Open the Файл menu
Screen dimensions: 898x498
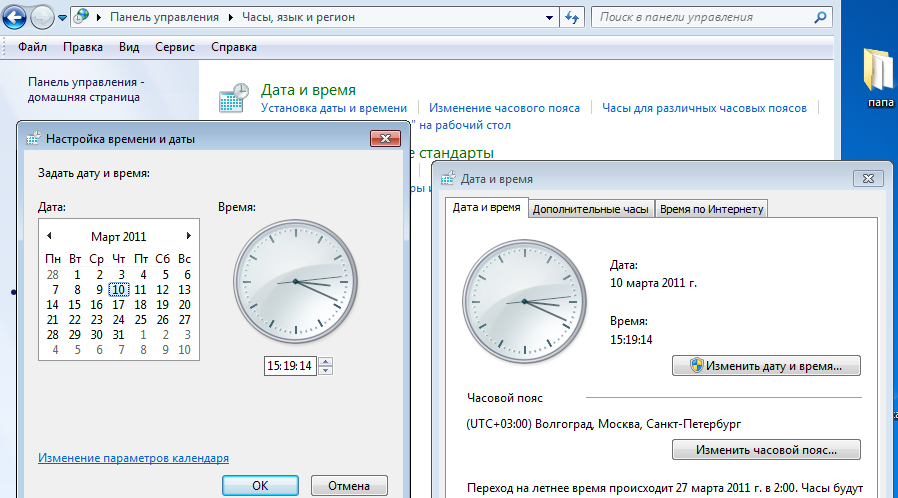[32, 47]
